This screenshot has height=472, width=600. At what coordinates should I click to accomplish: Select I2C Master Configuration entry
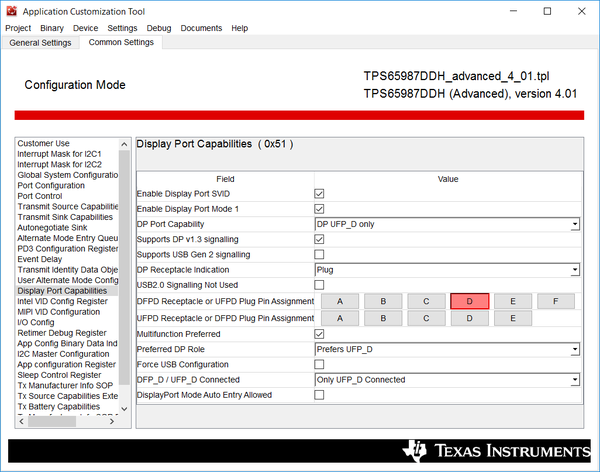click(x=63, y=354)
